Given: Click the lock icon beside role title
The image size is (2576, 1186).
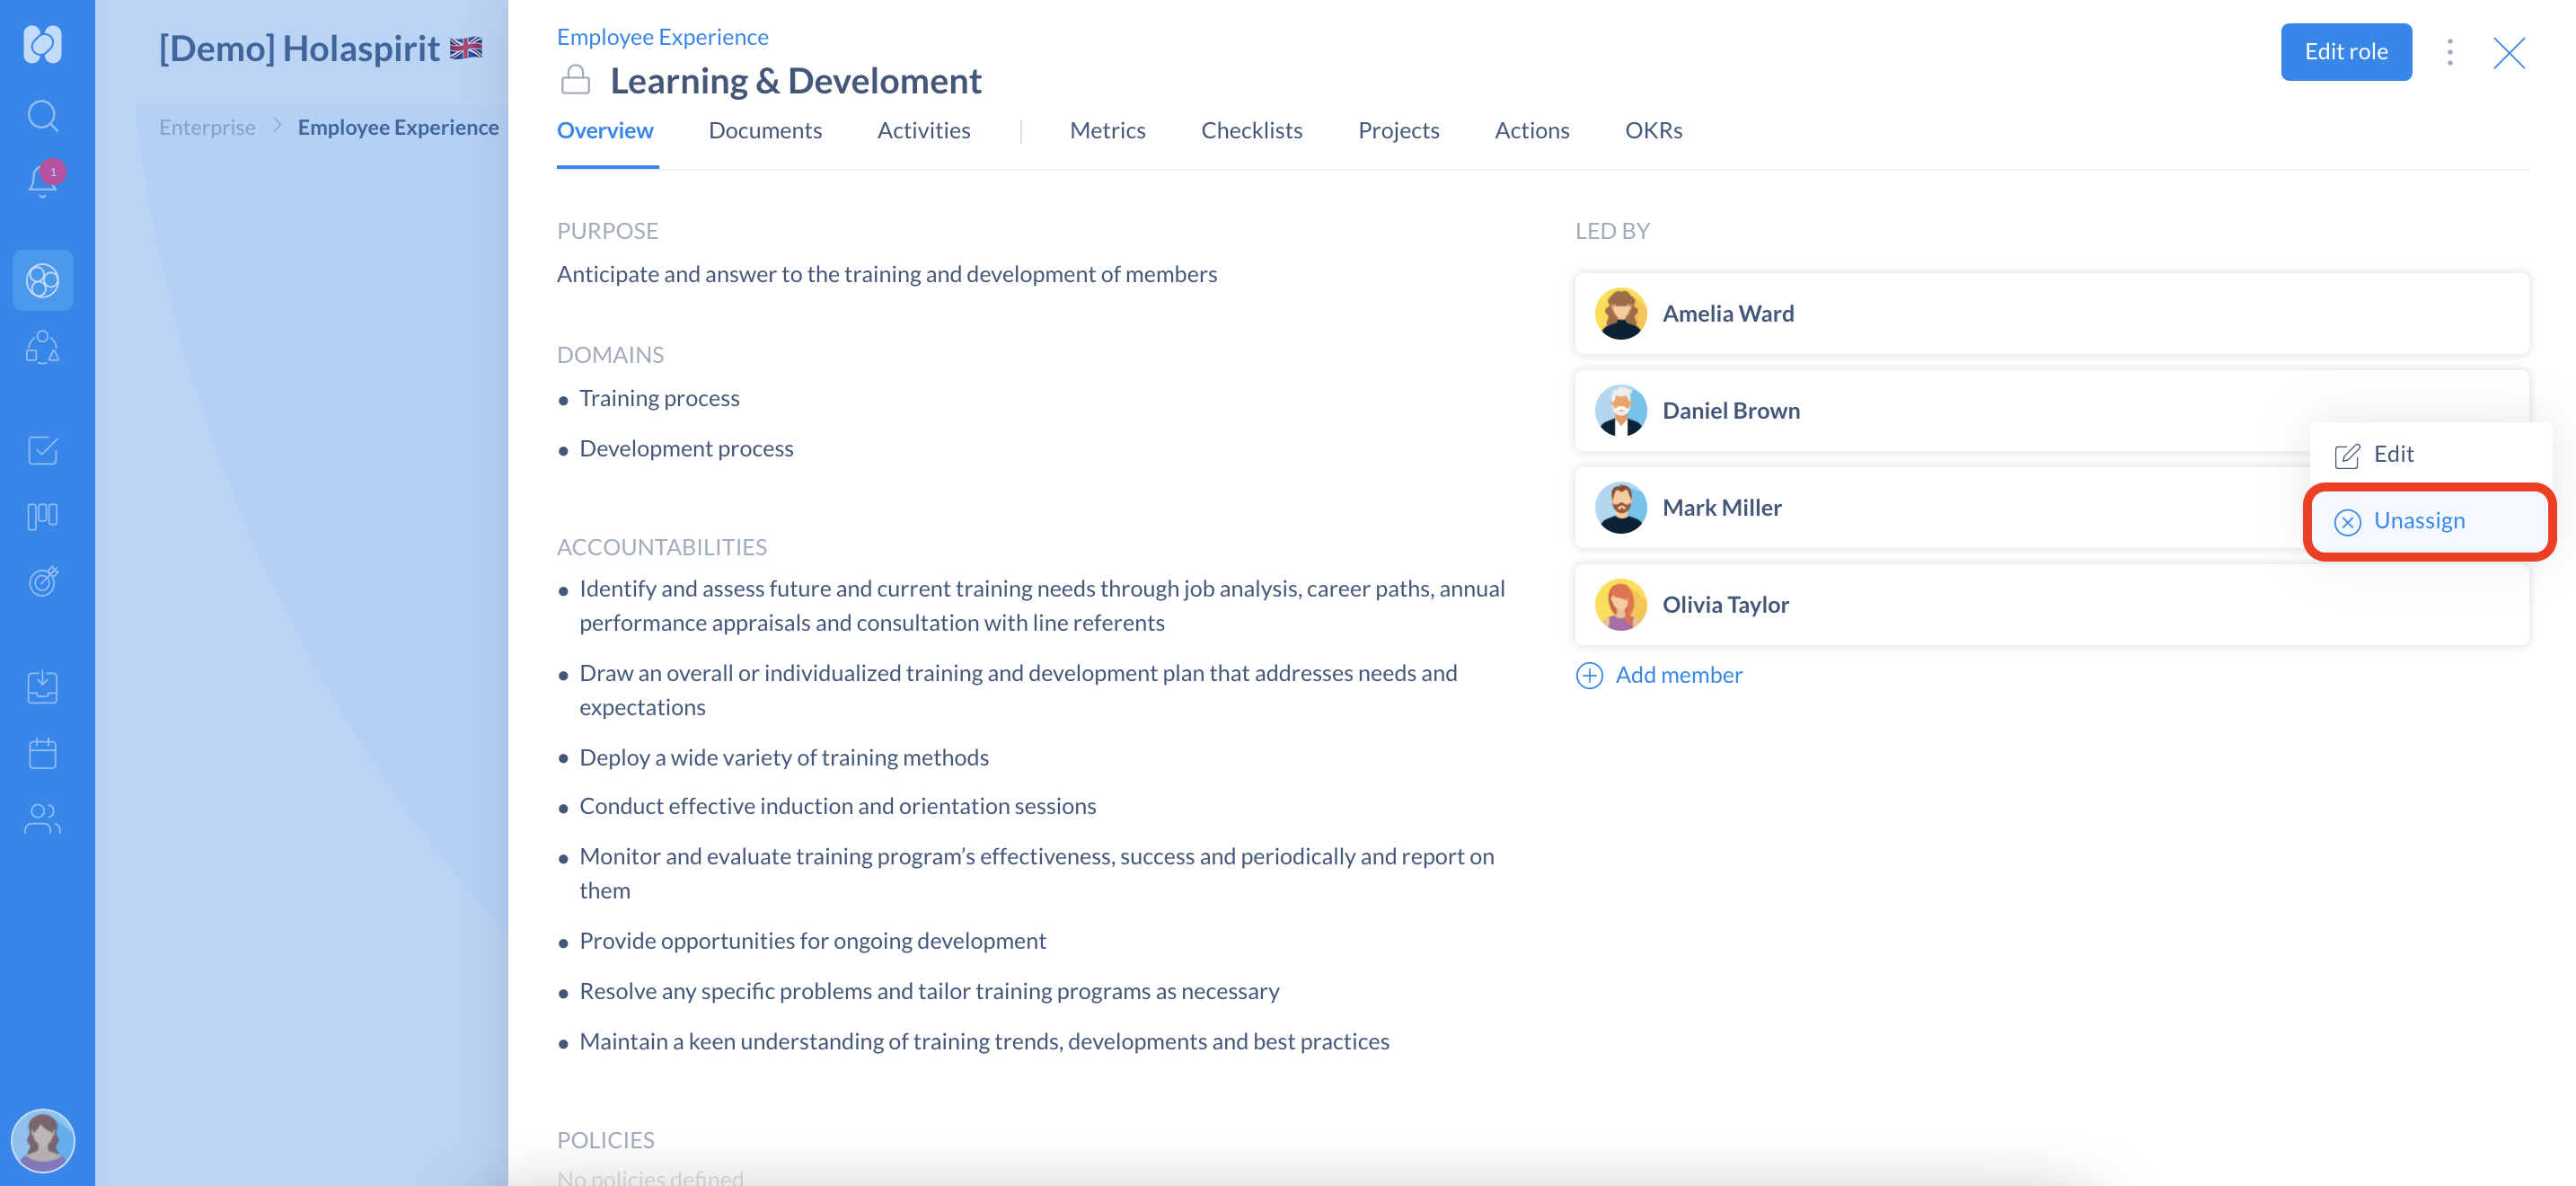Looking at the screenshot, I should (x=575, y=80).
